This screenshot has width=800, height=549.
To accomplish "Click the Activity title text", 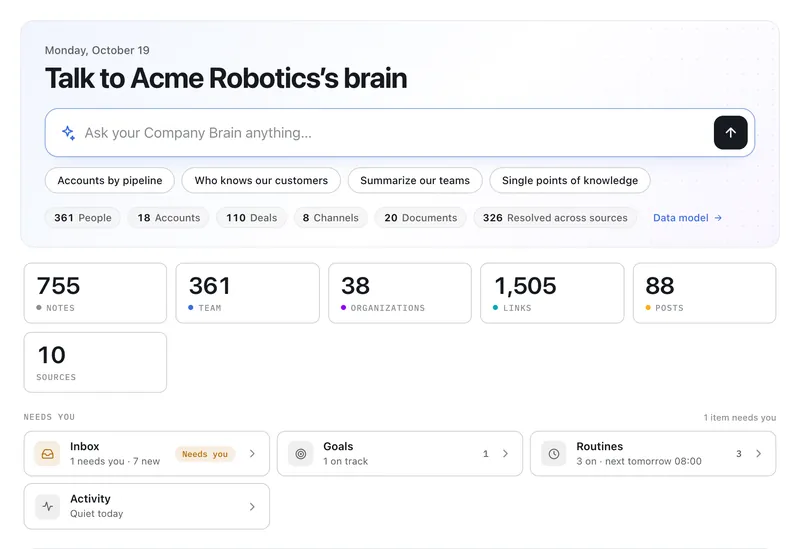I will click(90, 498).
